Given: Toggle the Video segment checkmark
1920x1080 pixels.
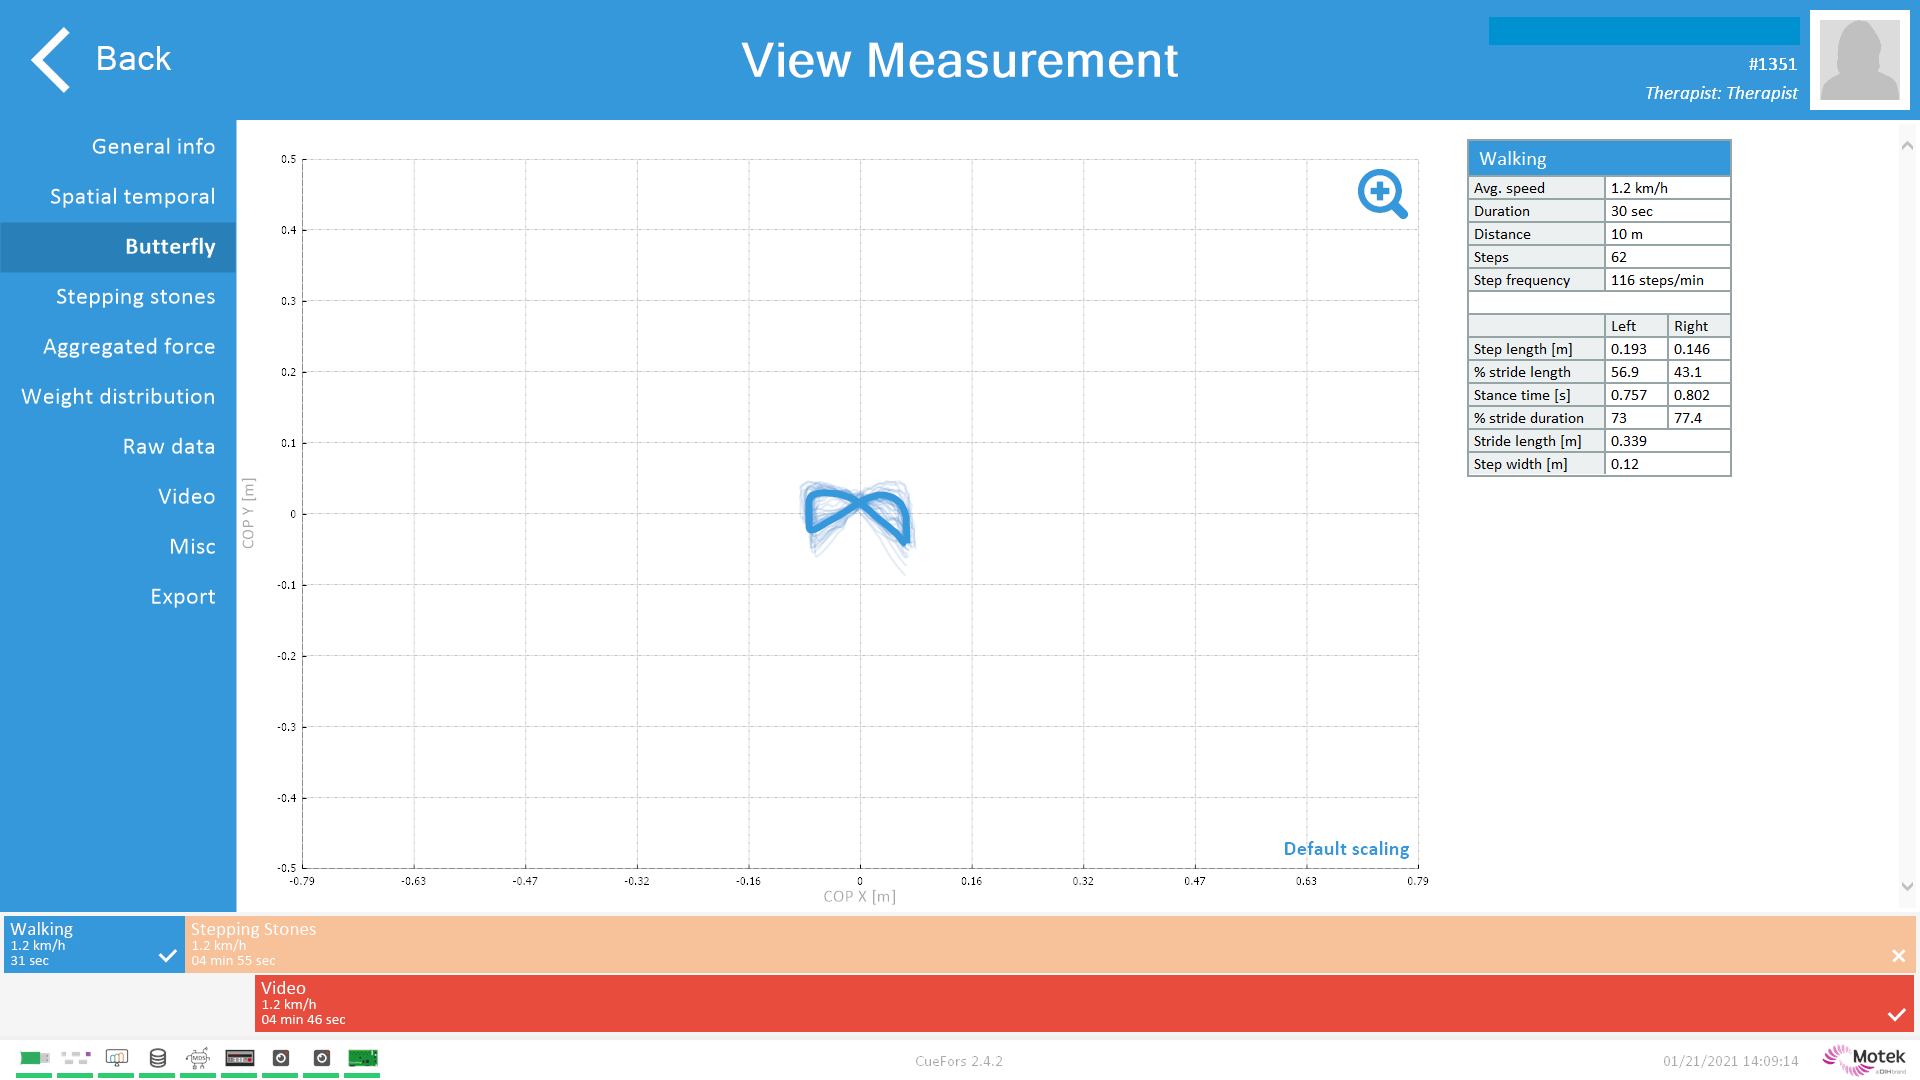Looking at the screenshot, I should (x=1896, y=1015).
